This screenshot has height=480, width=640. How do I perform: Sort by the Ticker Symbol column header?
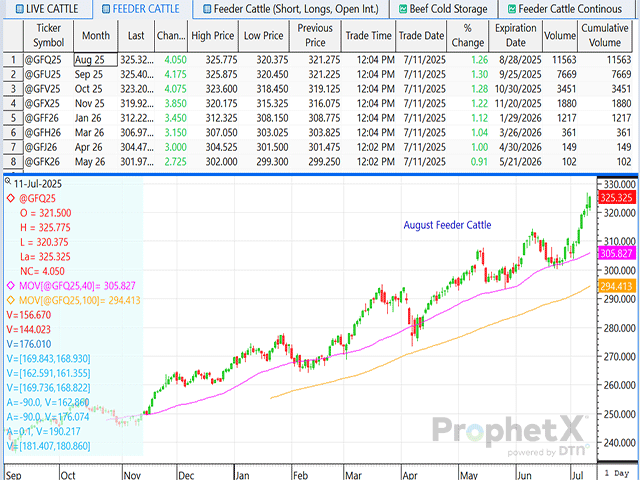coord(49,36)
